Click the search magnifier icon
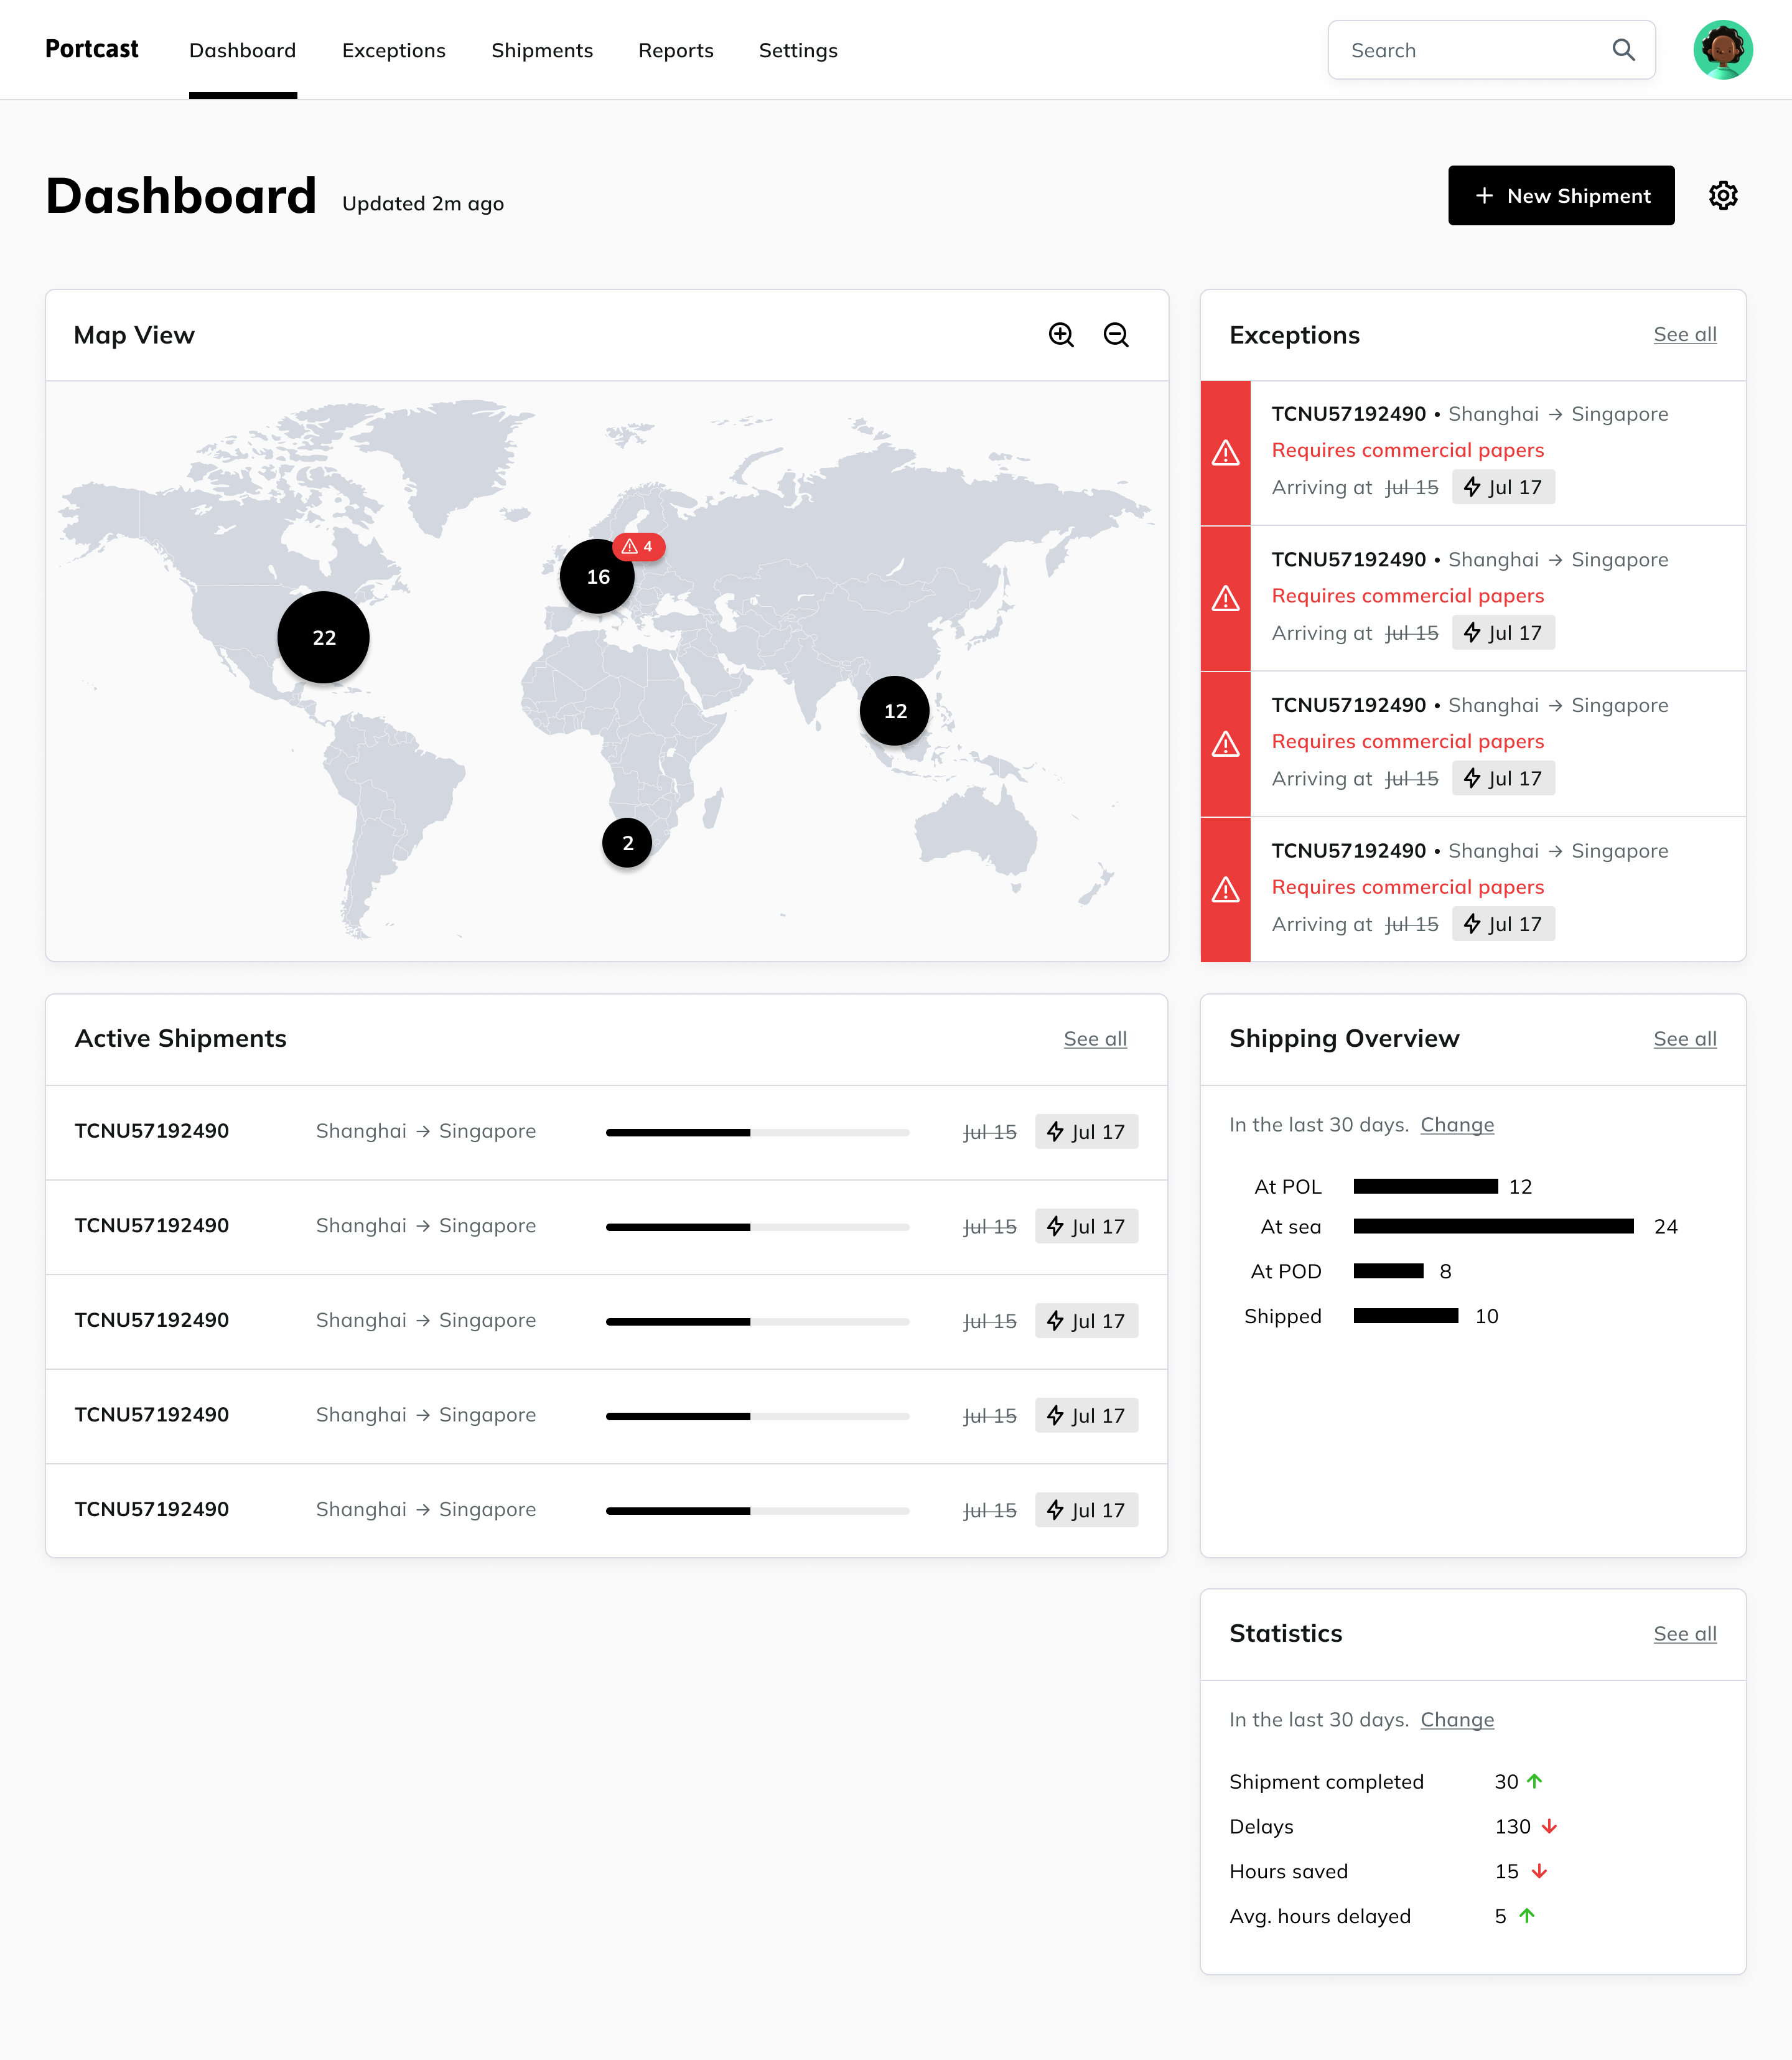Viewport: 1792px width, 2060px height. coord(1623,50)
